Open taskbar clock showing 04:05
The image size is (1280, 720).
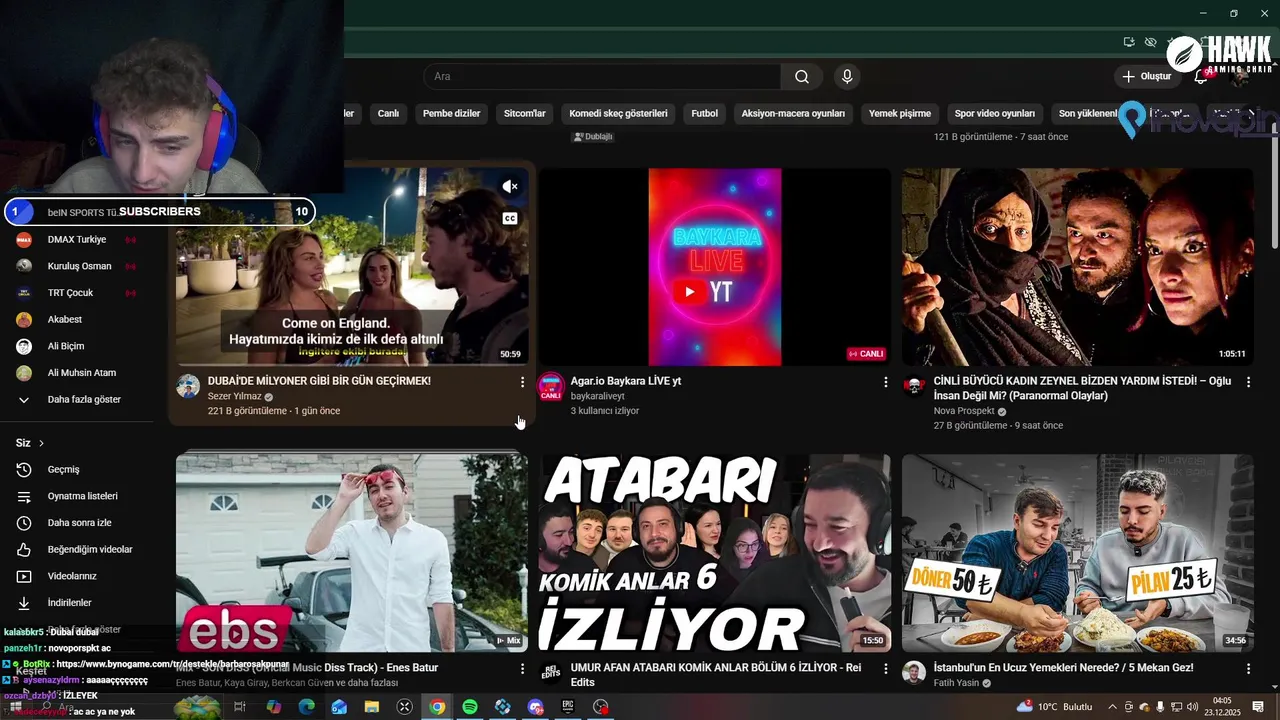(x=1222, y=707)
